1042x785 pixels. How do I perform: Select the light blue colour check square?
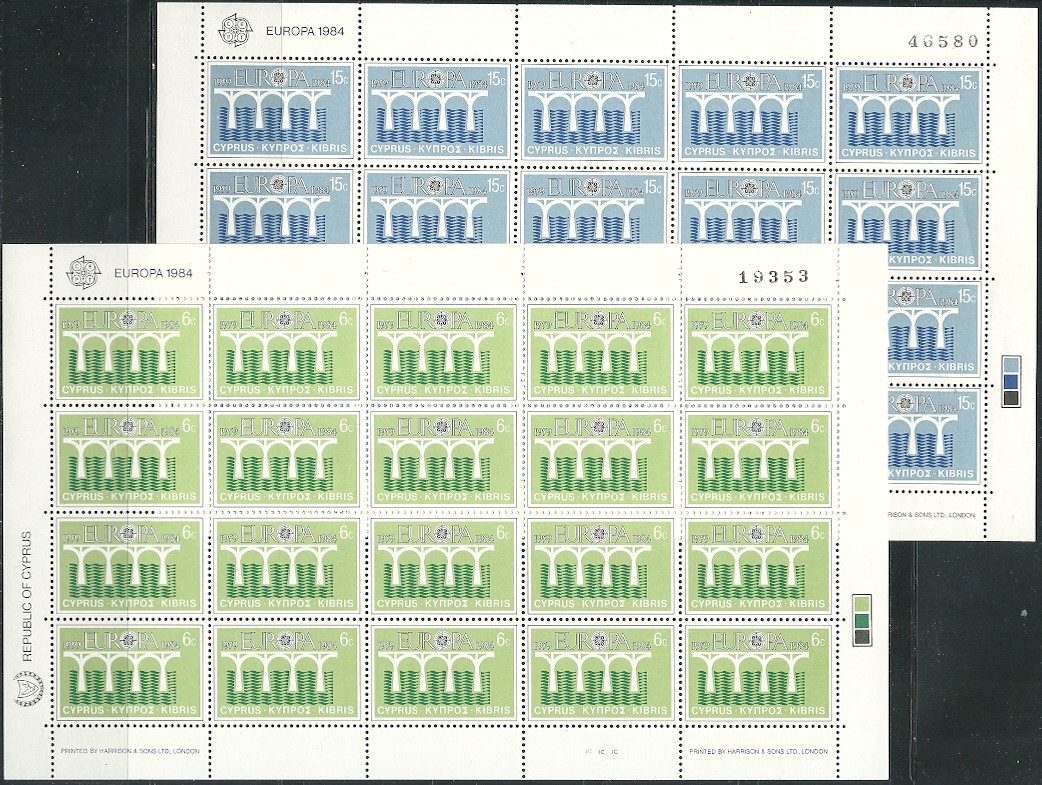(1011, 365)
